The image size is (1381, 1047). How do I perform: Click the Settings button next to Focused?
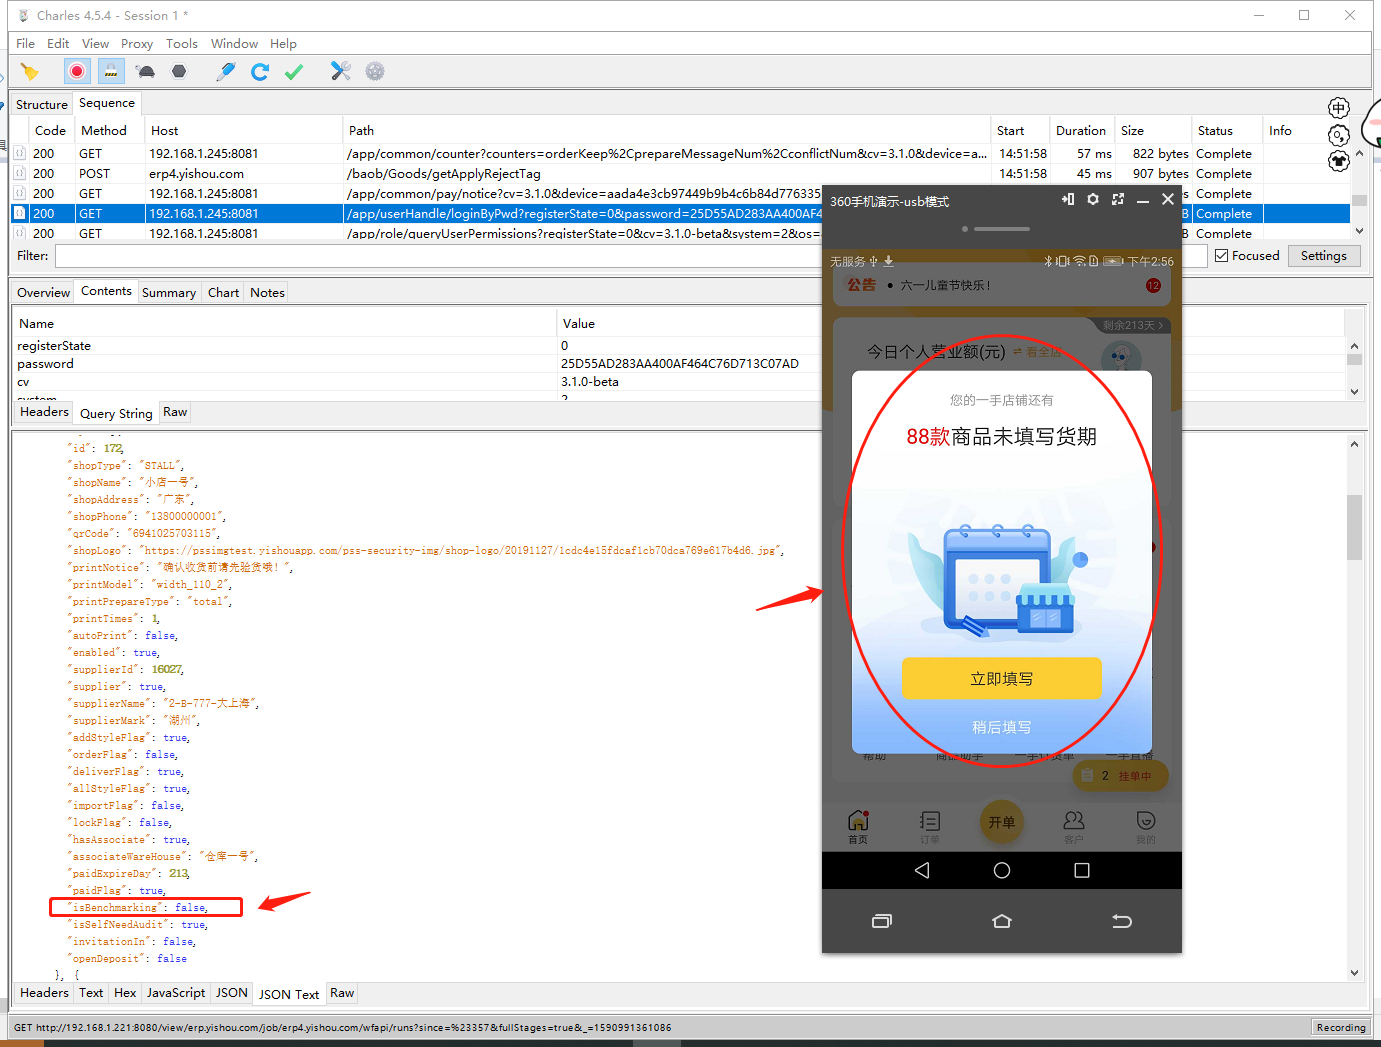(x=1324, y=256)
